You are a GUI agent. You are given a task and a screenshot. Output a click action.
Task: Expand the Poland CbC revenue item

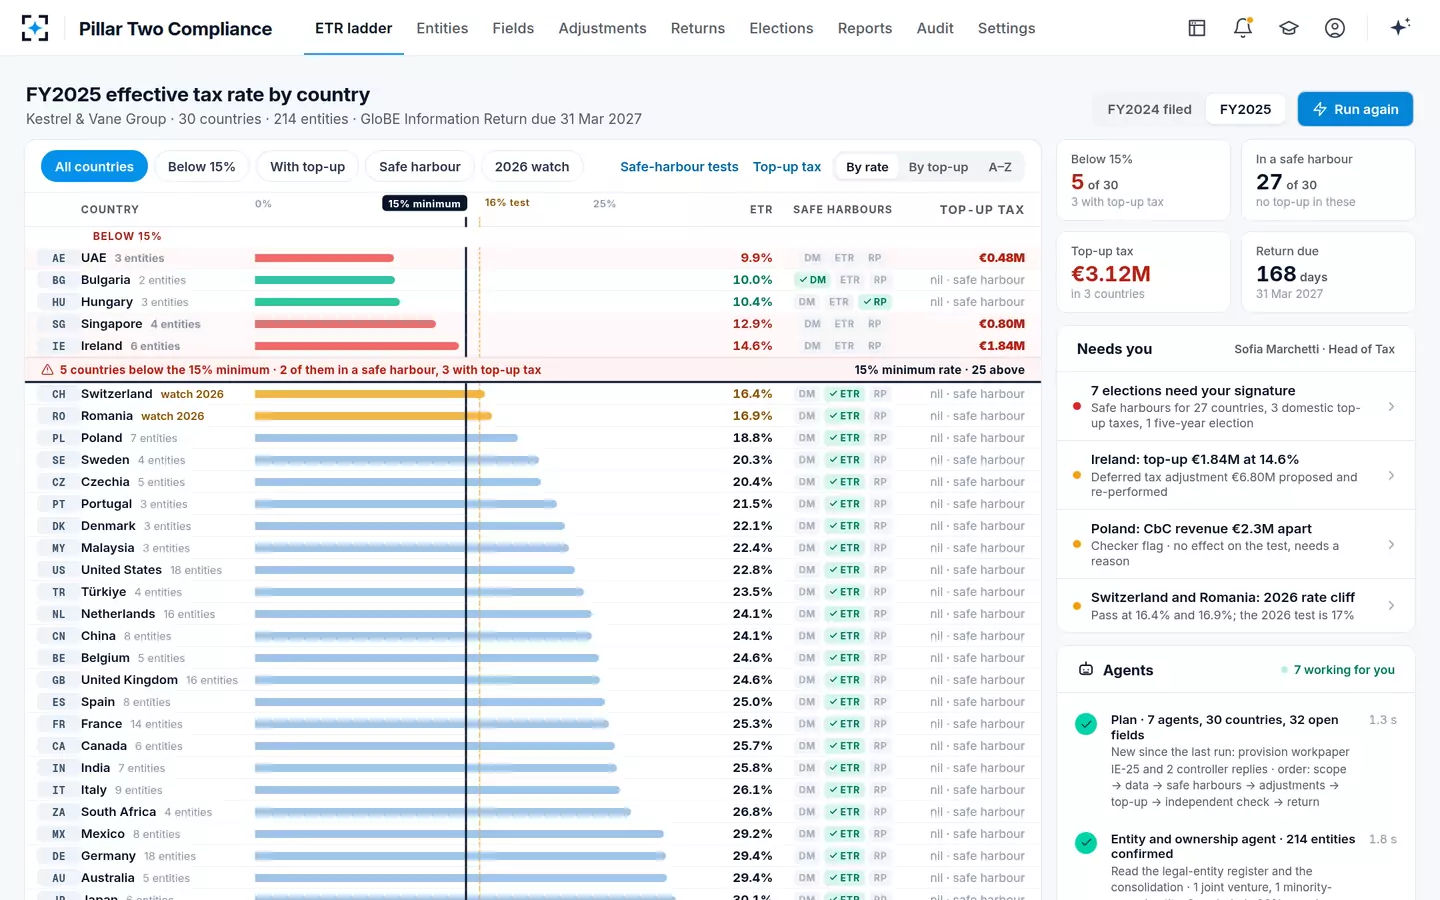coord(1236,544)
